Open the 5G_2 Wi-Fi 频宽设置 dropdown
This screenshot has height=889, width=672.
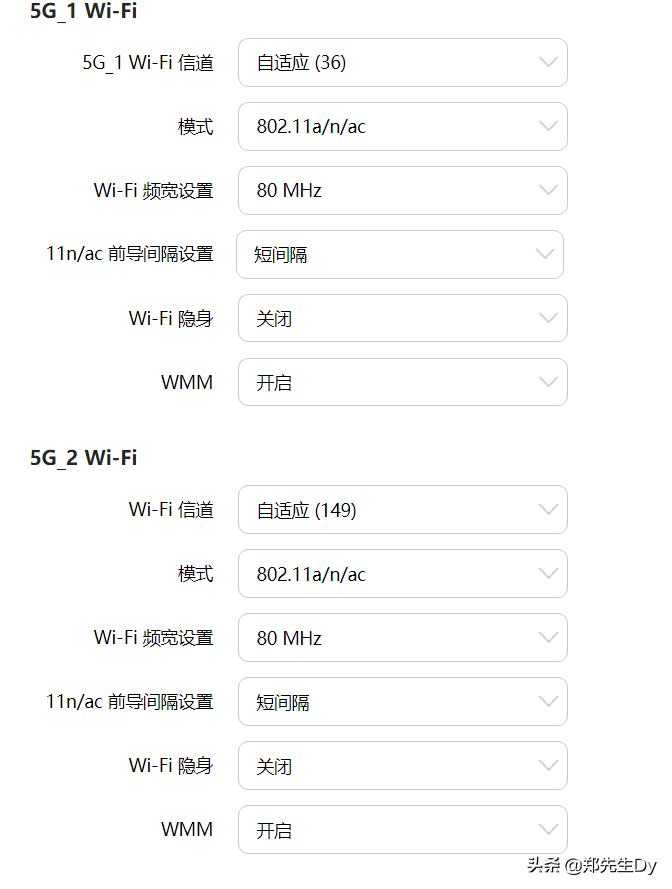pyautogui.click(x=402, y=638)
